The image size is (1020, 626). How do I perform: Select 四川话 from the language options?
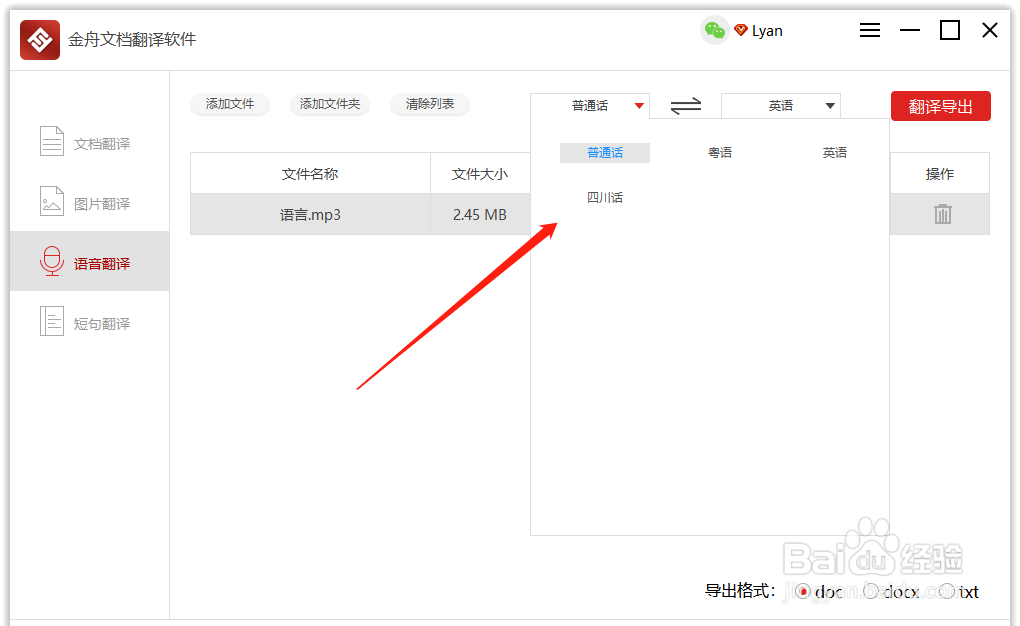tap(605, 197)
